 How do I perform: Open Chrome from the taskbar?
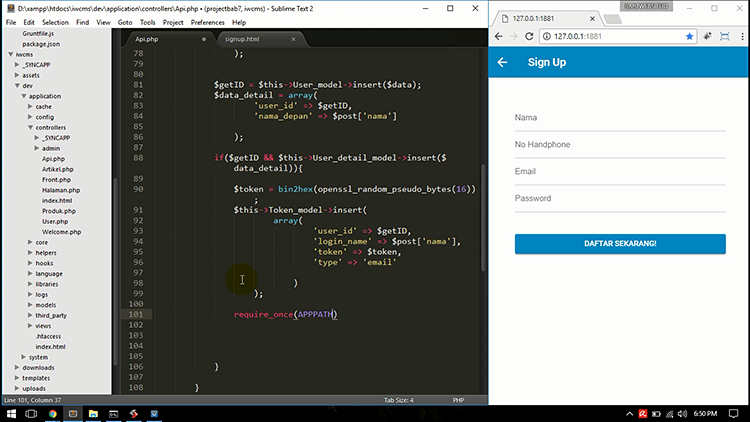[x=53, y=413]
